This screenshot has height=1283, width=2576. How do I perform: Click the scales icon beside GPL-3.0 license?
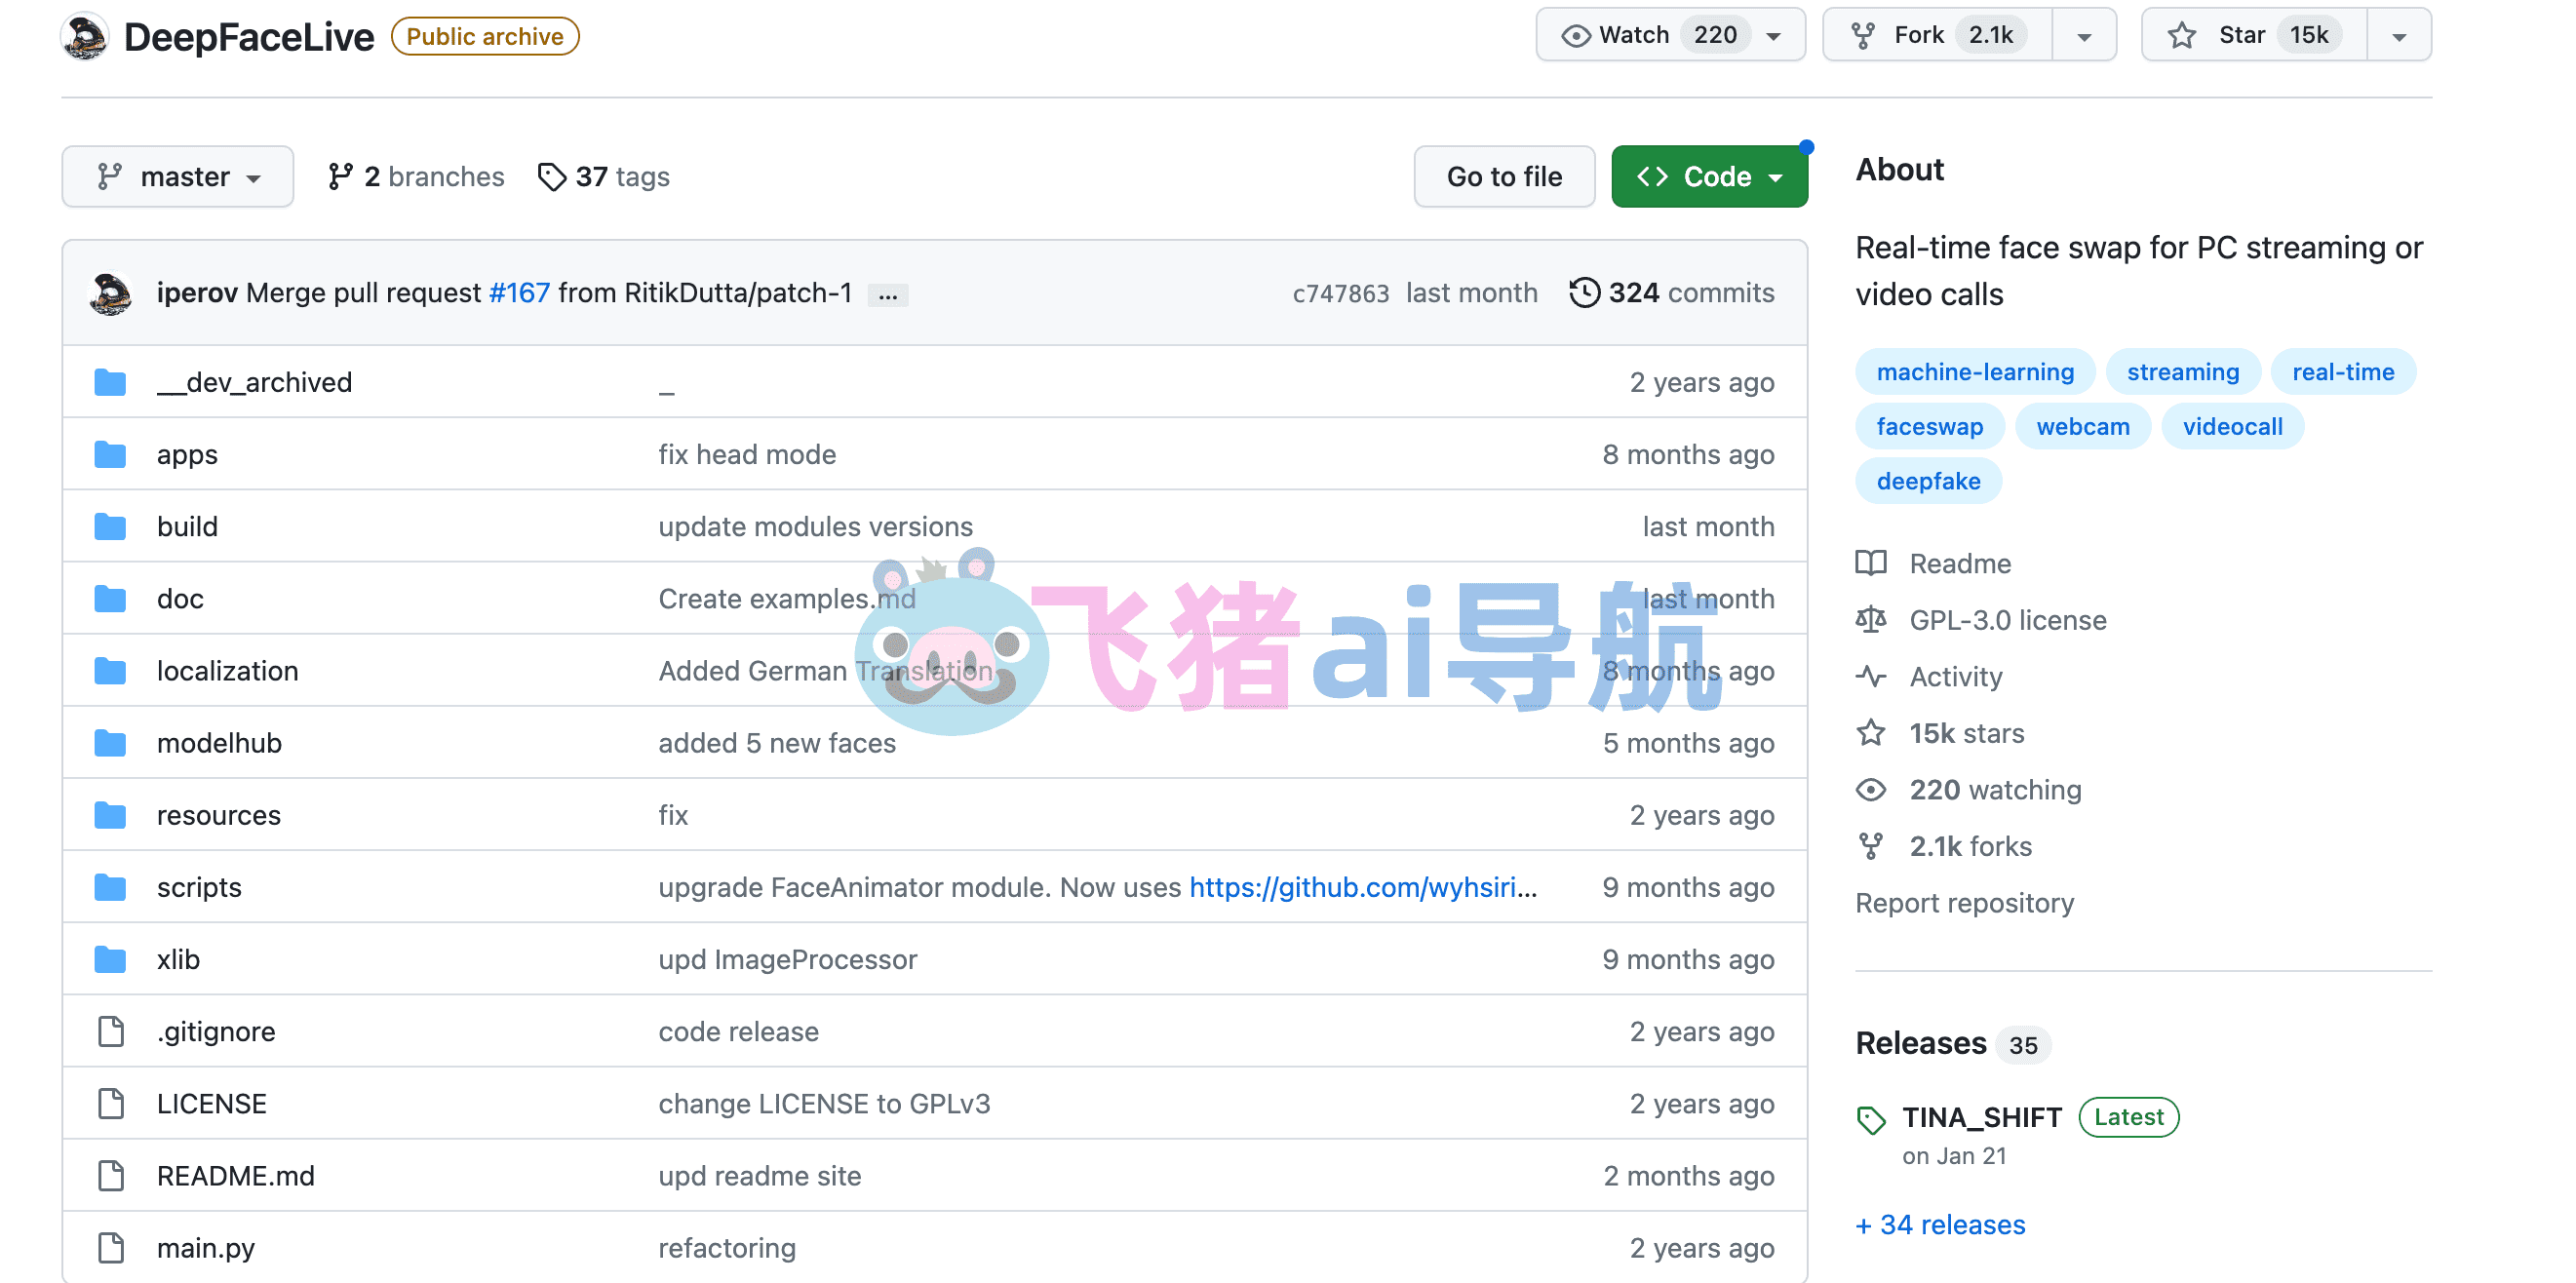[x=1871, y=620]
